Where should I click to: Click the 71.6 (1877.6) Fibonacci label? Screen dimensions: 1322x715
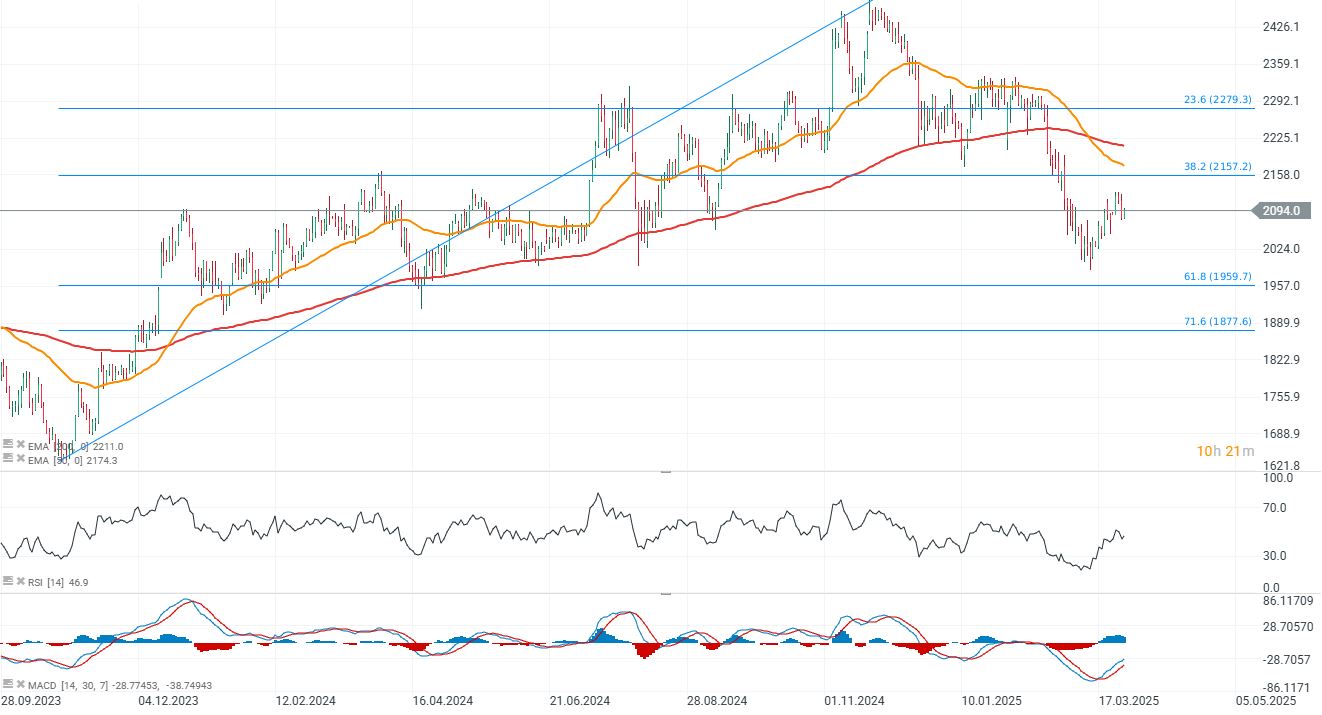pos(1217,322)
